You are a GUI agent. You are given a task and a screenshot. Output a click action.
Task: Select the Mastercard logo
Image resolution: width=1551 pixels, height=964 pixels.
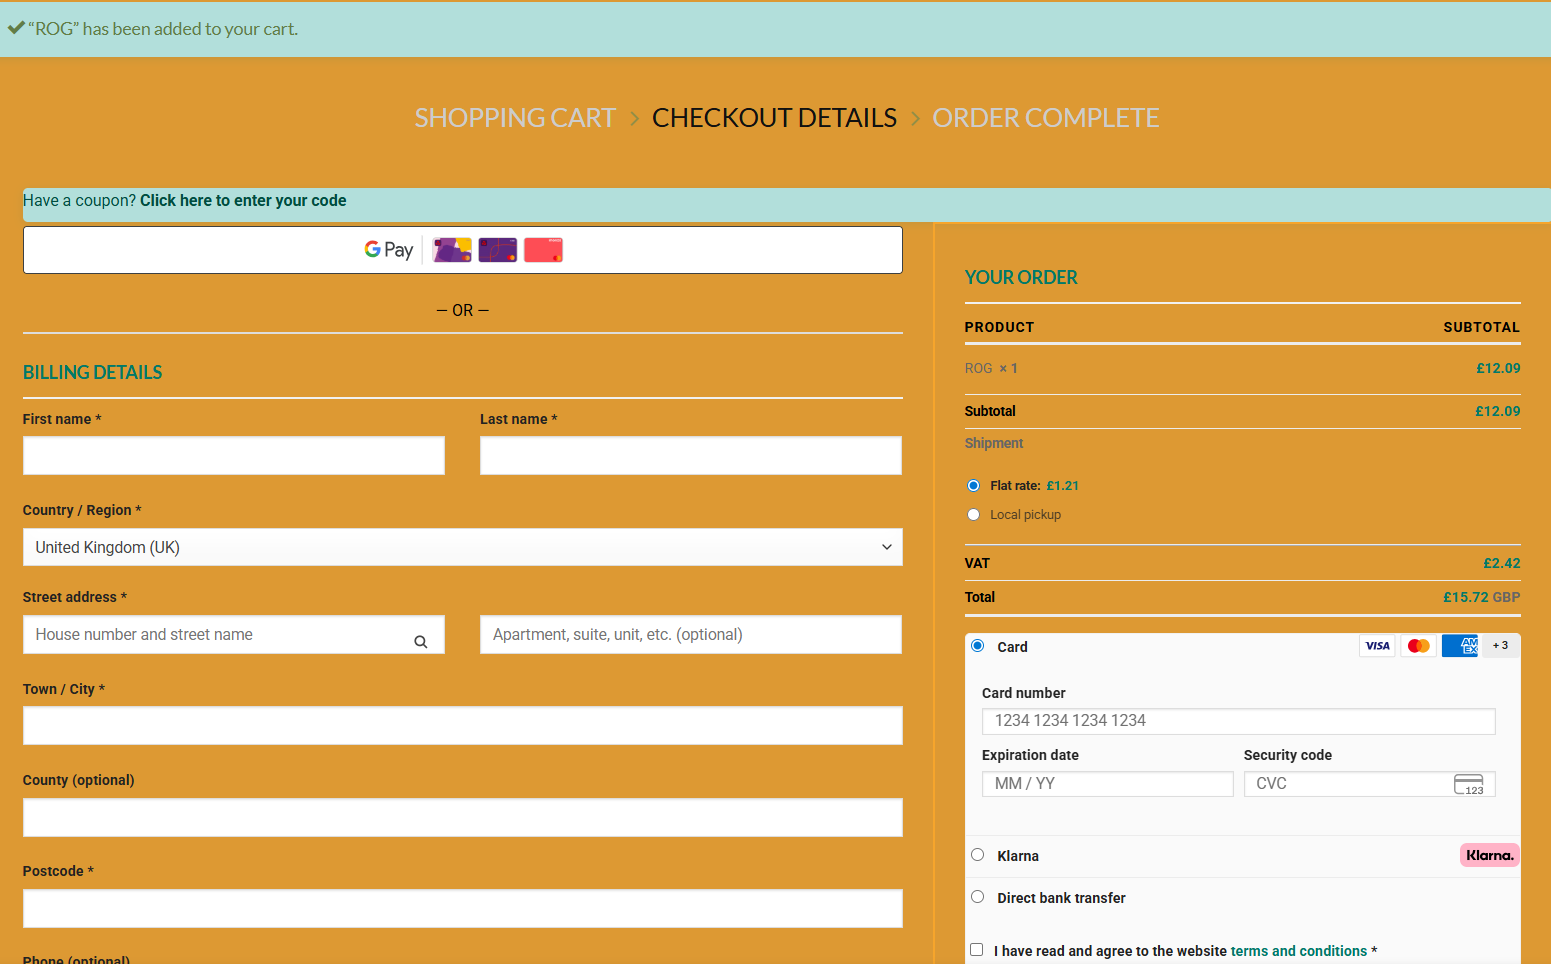tap(1418, 645)
